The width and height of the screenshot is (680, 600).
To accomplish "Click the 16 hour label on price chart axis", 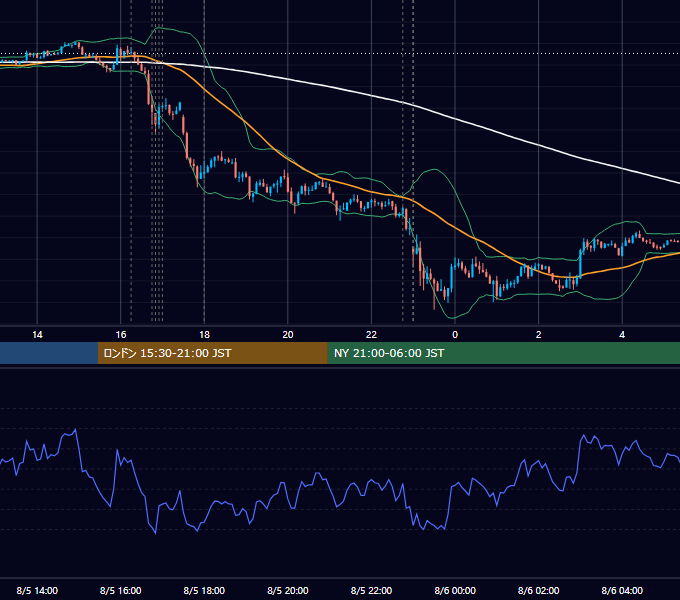I will (121, 335).
